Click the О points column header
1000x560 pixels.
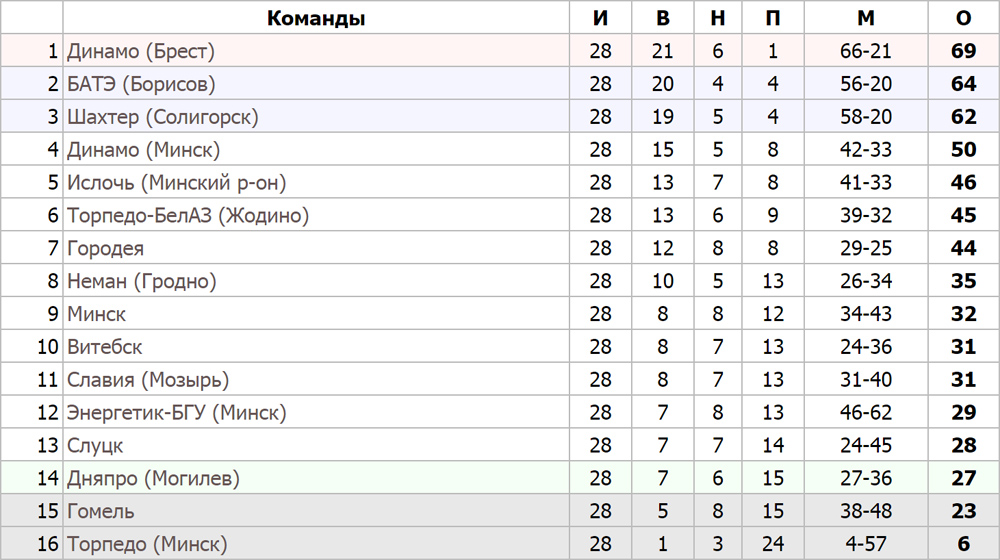pos(964,18)
